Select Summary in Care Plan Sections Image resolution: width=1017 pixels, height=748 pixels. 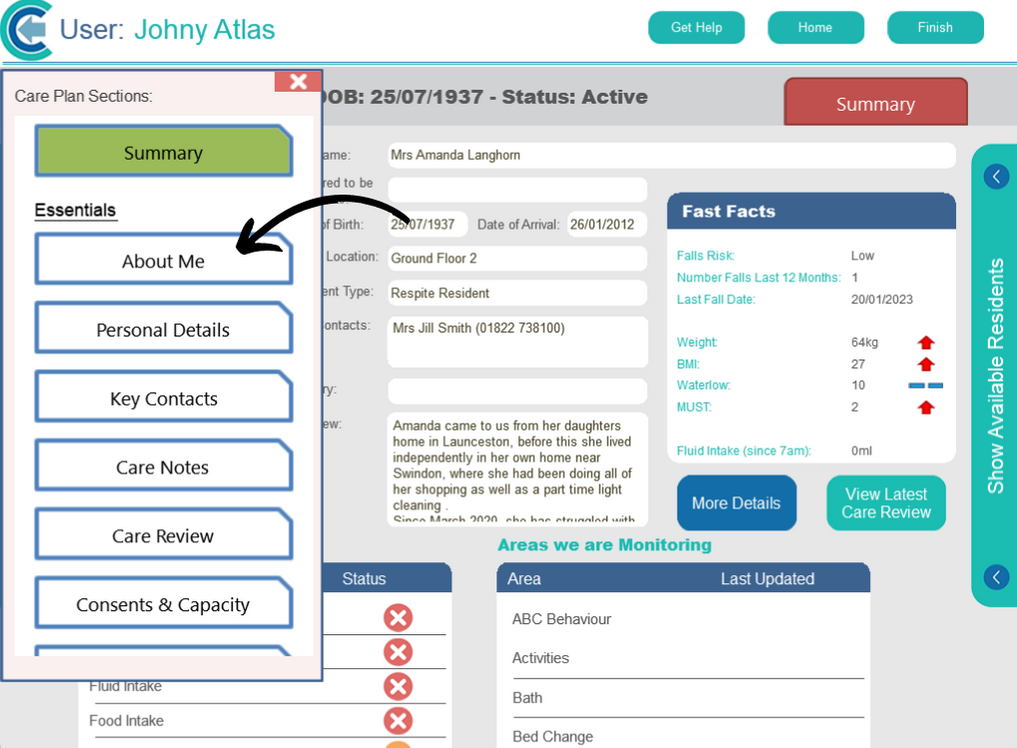[x=163, y=153]
